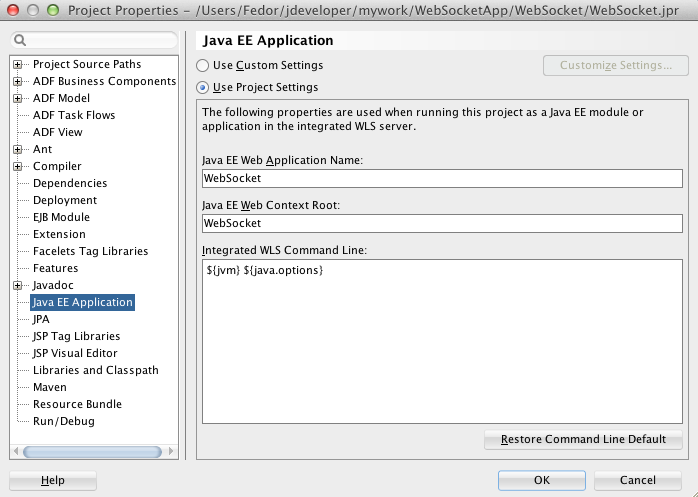Image resolution: width=698 pixels, height=497 pixels.
Task: Go to Run/Debug settings
Action: click(63, 421)
